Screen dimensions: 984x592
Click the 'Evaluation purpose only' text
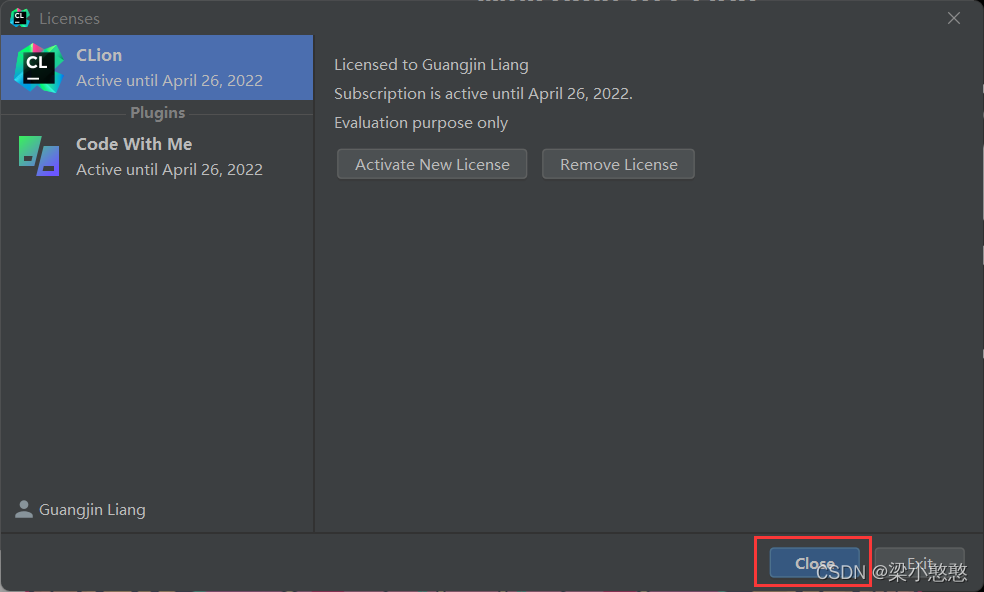(x=421, y=123)
